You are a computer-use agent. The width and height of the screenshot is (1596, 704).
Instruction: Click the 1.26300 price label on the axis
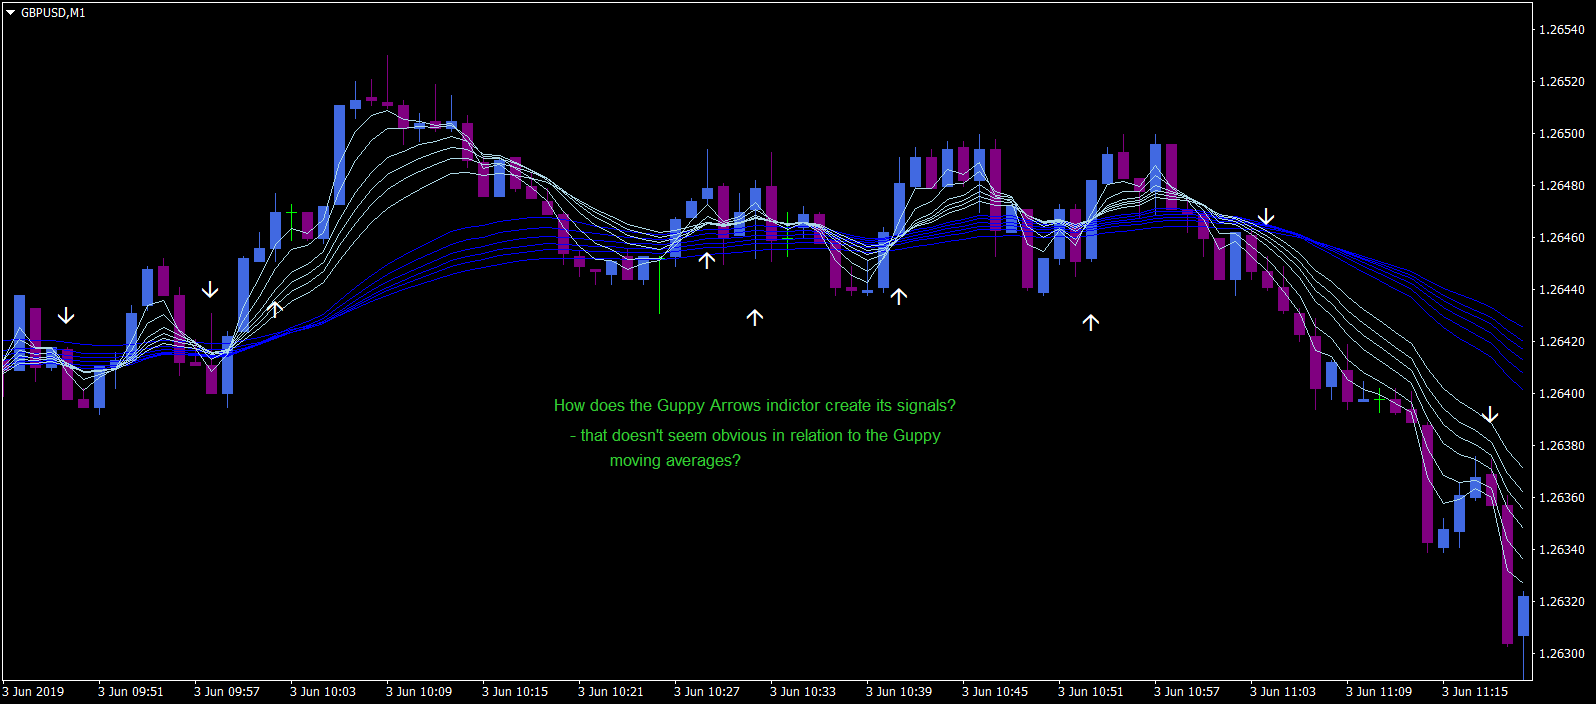coord(1562,654)
